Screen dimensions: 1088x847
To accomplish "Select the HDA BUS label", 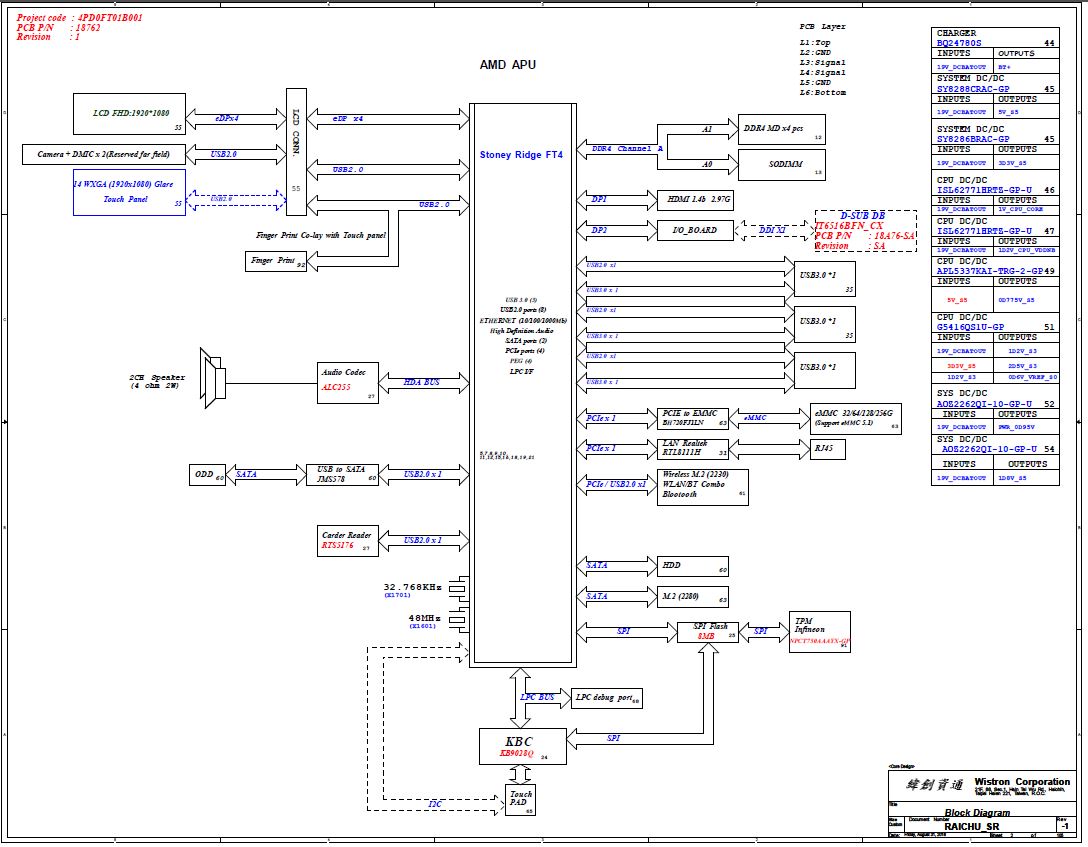I will click(421, 382).
